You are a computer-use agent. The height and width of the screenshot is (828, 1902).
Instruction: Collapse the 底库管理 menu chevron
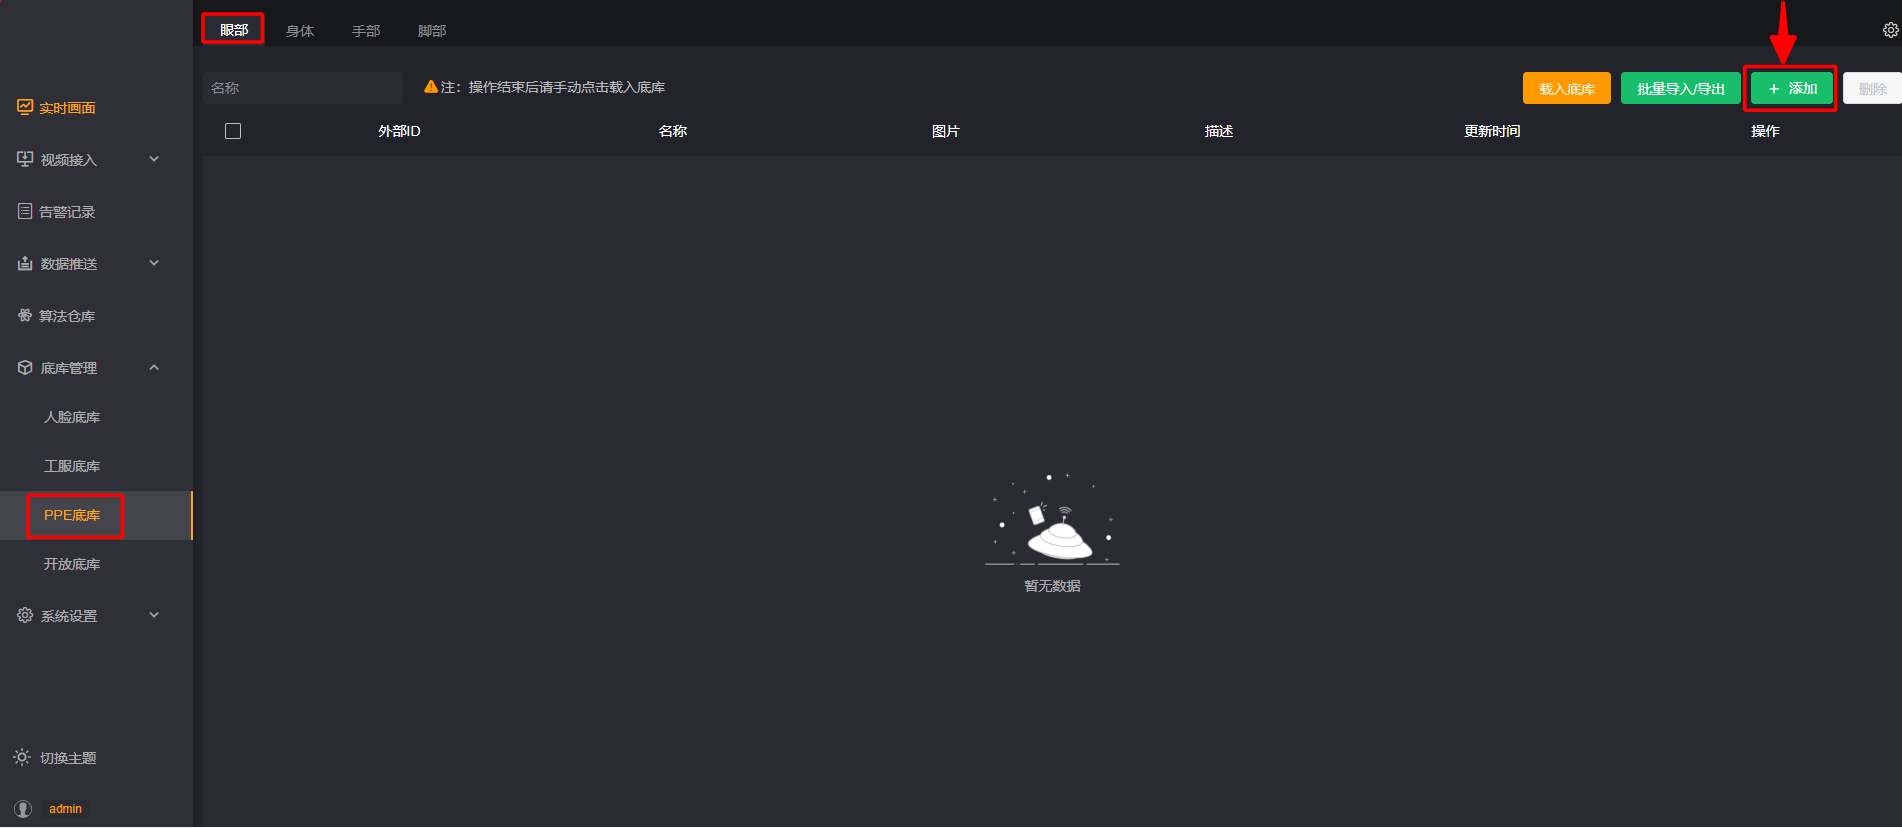[x=154, y=367]
